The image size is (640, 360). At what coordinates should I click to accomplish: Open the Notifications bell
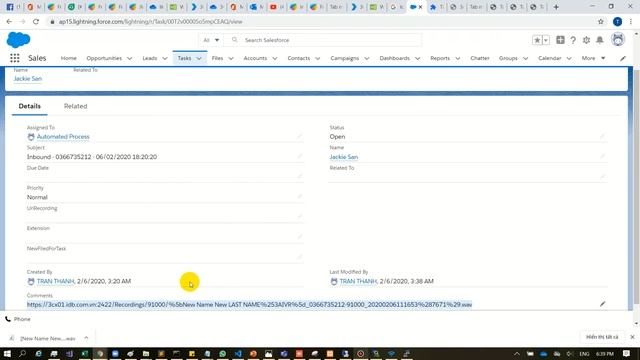click(600, 40)
